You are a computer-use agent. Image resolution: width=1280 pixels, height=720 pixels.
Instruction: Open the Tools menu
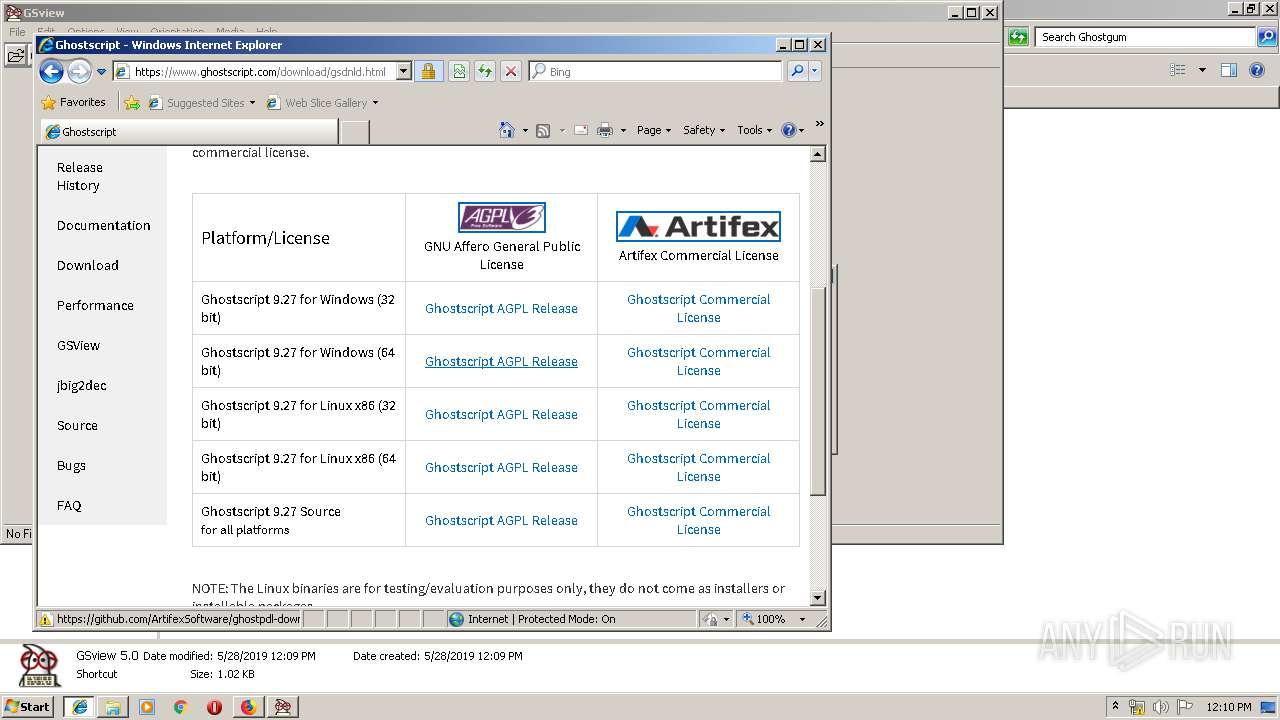tap(755, 130)
